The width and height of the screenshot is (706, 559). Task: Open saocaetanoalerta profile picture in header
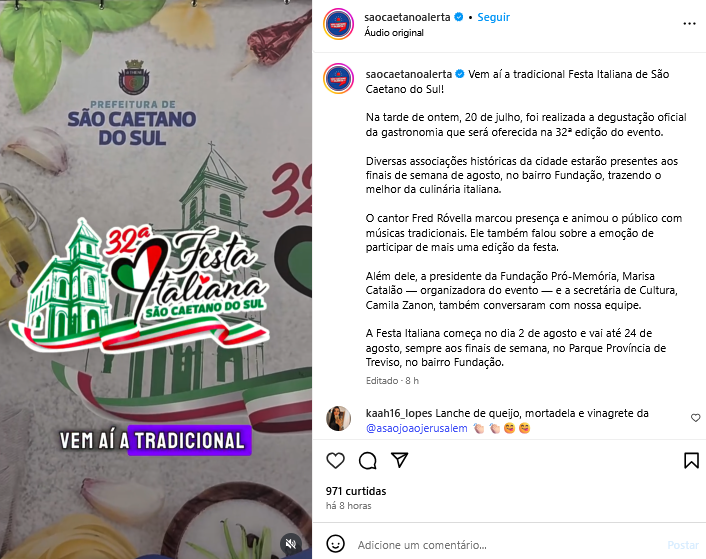tap(339, 24)
